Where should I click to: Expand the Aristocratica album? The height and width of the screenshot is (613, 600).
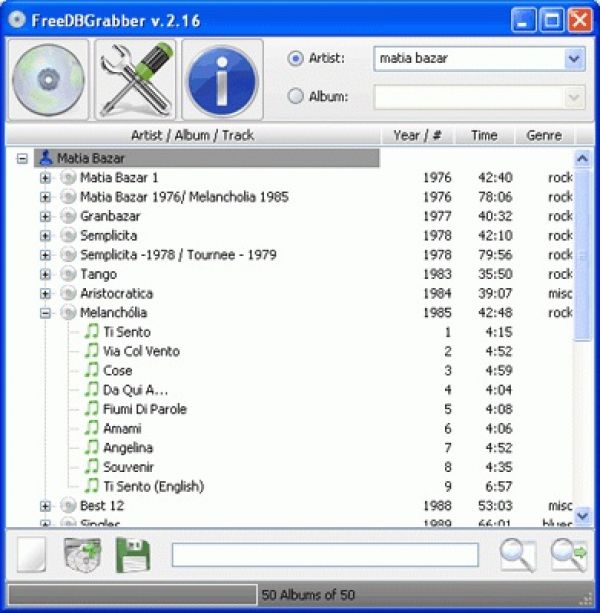tap(45, 294)
